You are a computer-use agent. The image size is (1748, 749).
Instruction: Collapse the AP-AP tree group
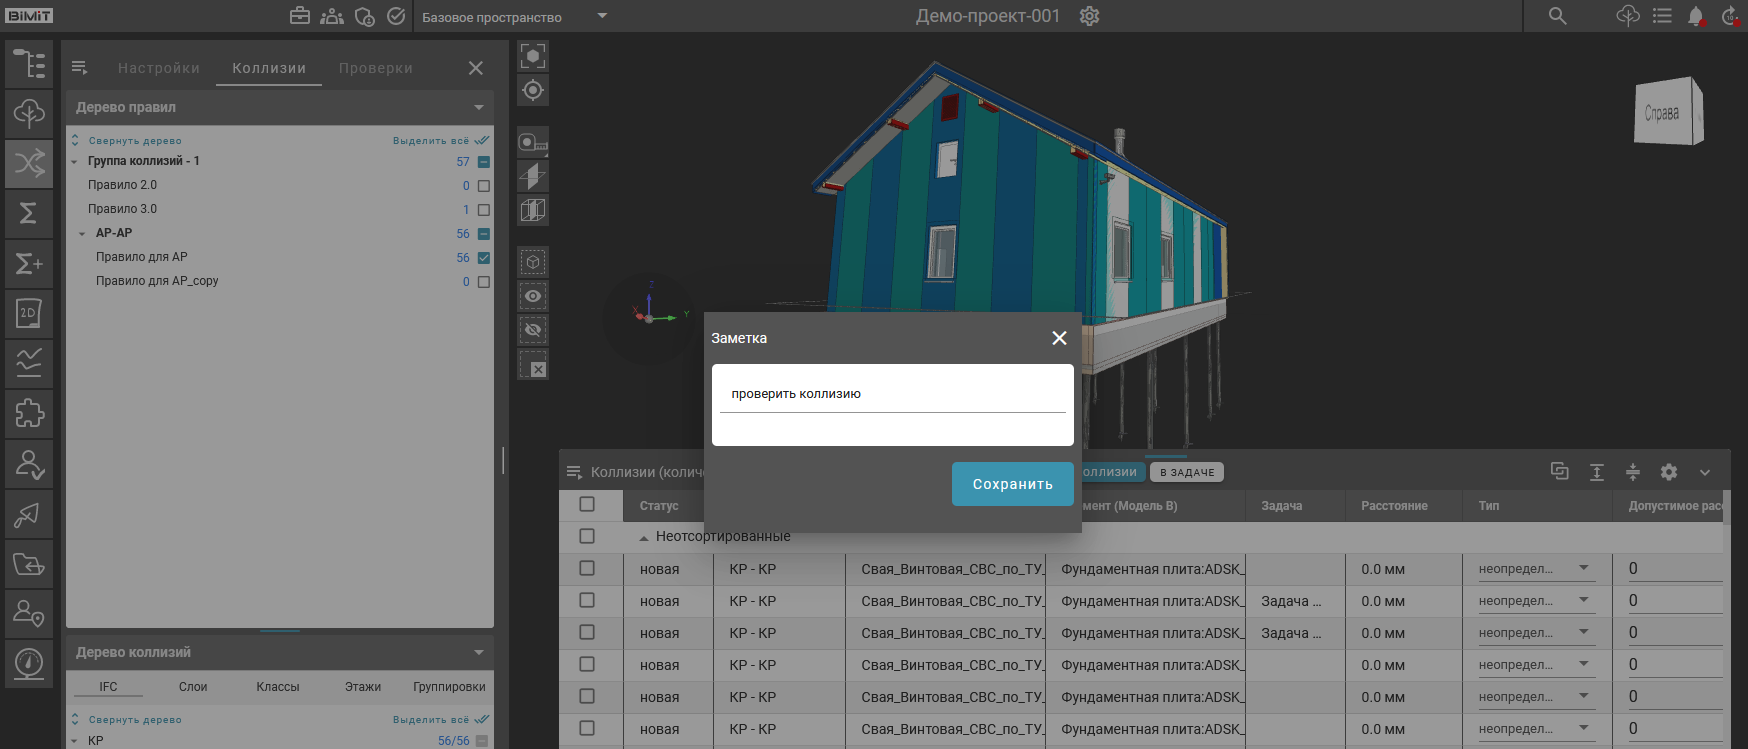click(x=82, y=234)
